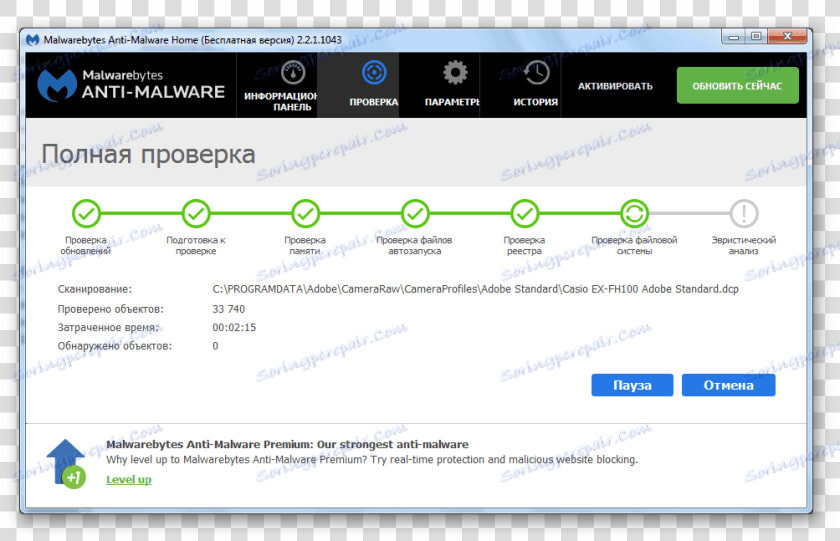The height and width of the screenshot is (541, 840).
Task: Click the Затраченное время label
Action: [x=108, y=327]
